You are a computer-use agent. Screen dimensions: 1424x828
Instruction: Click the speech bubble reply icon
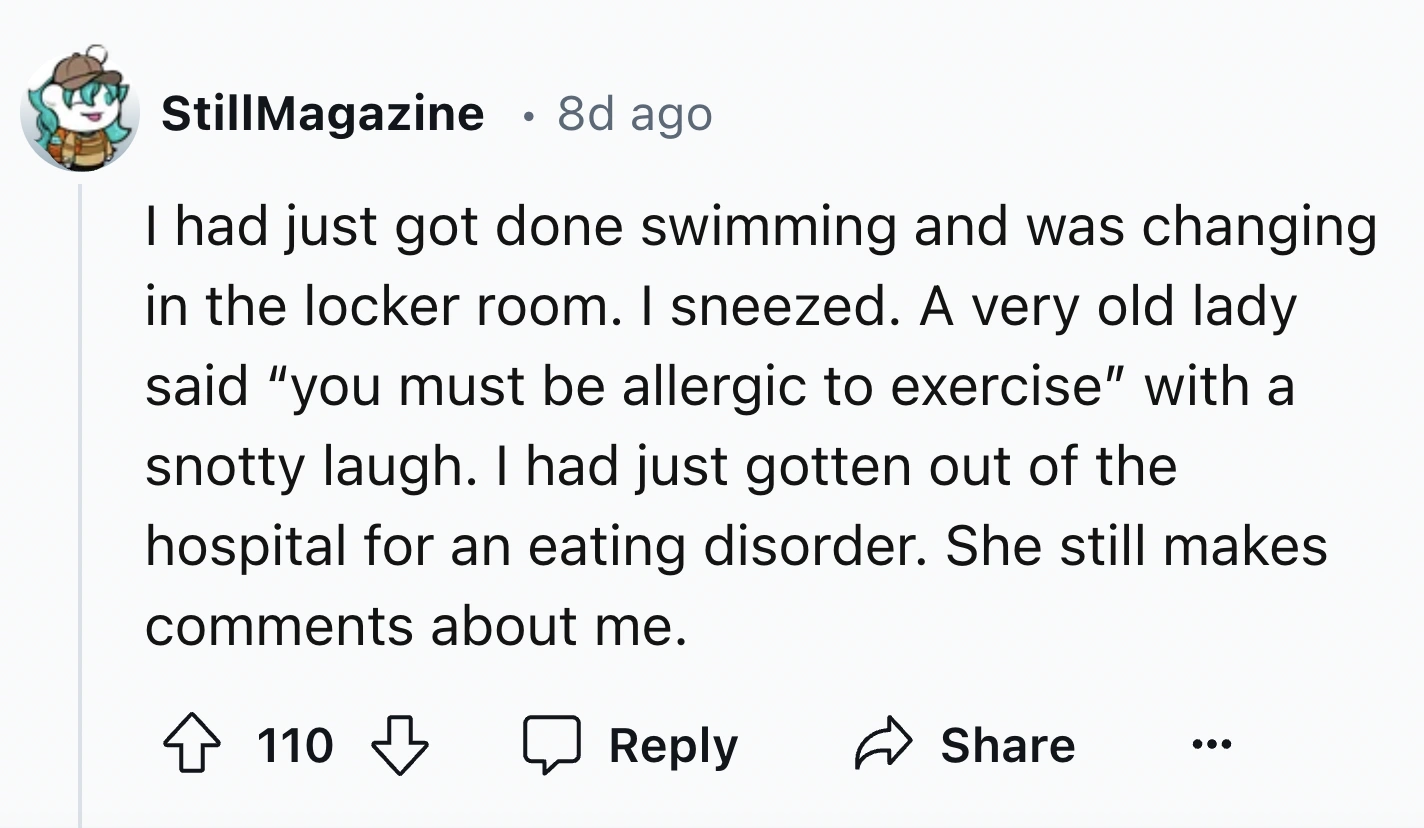[x=552, y=747]
